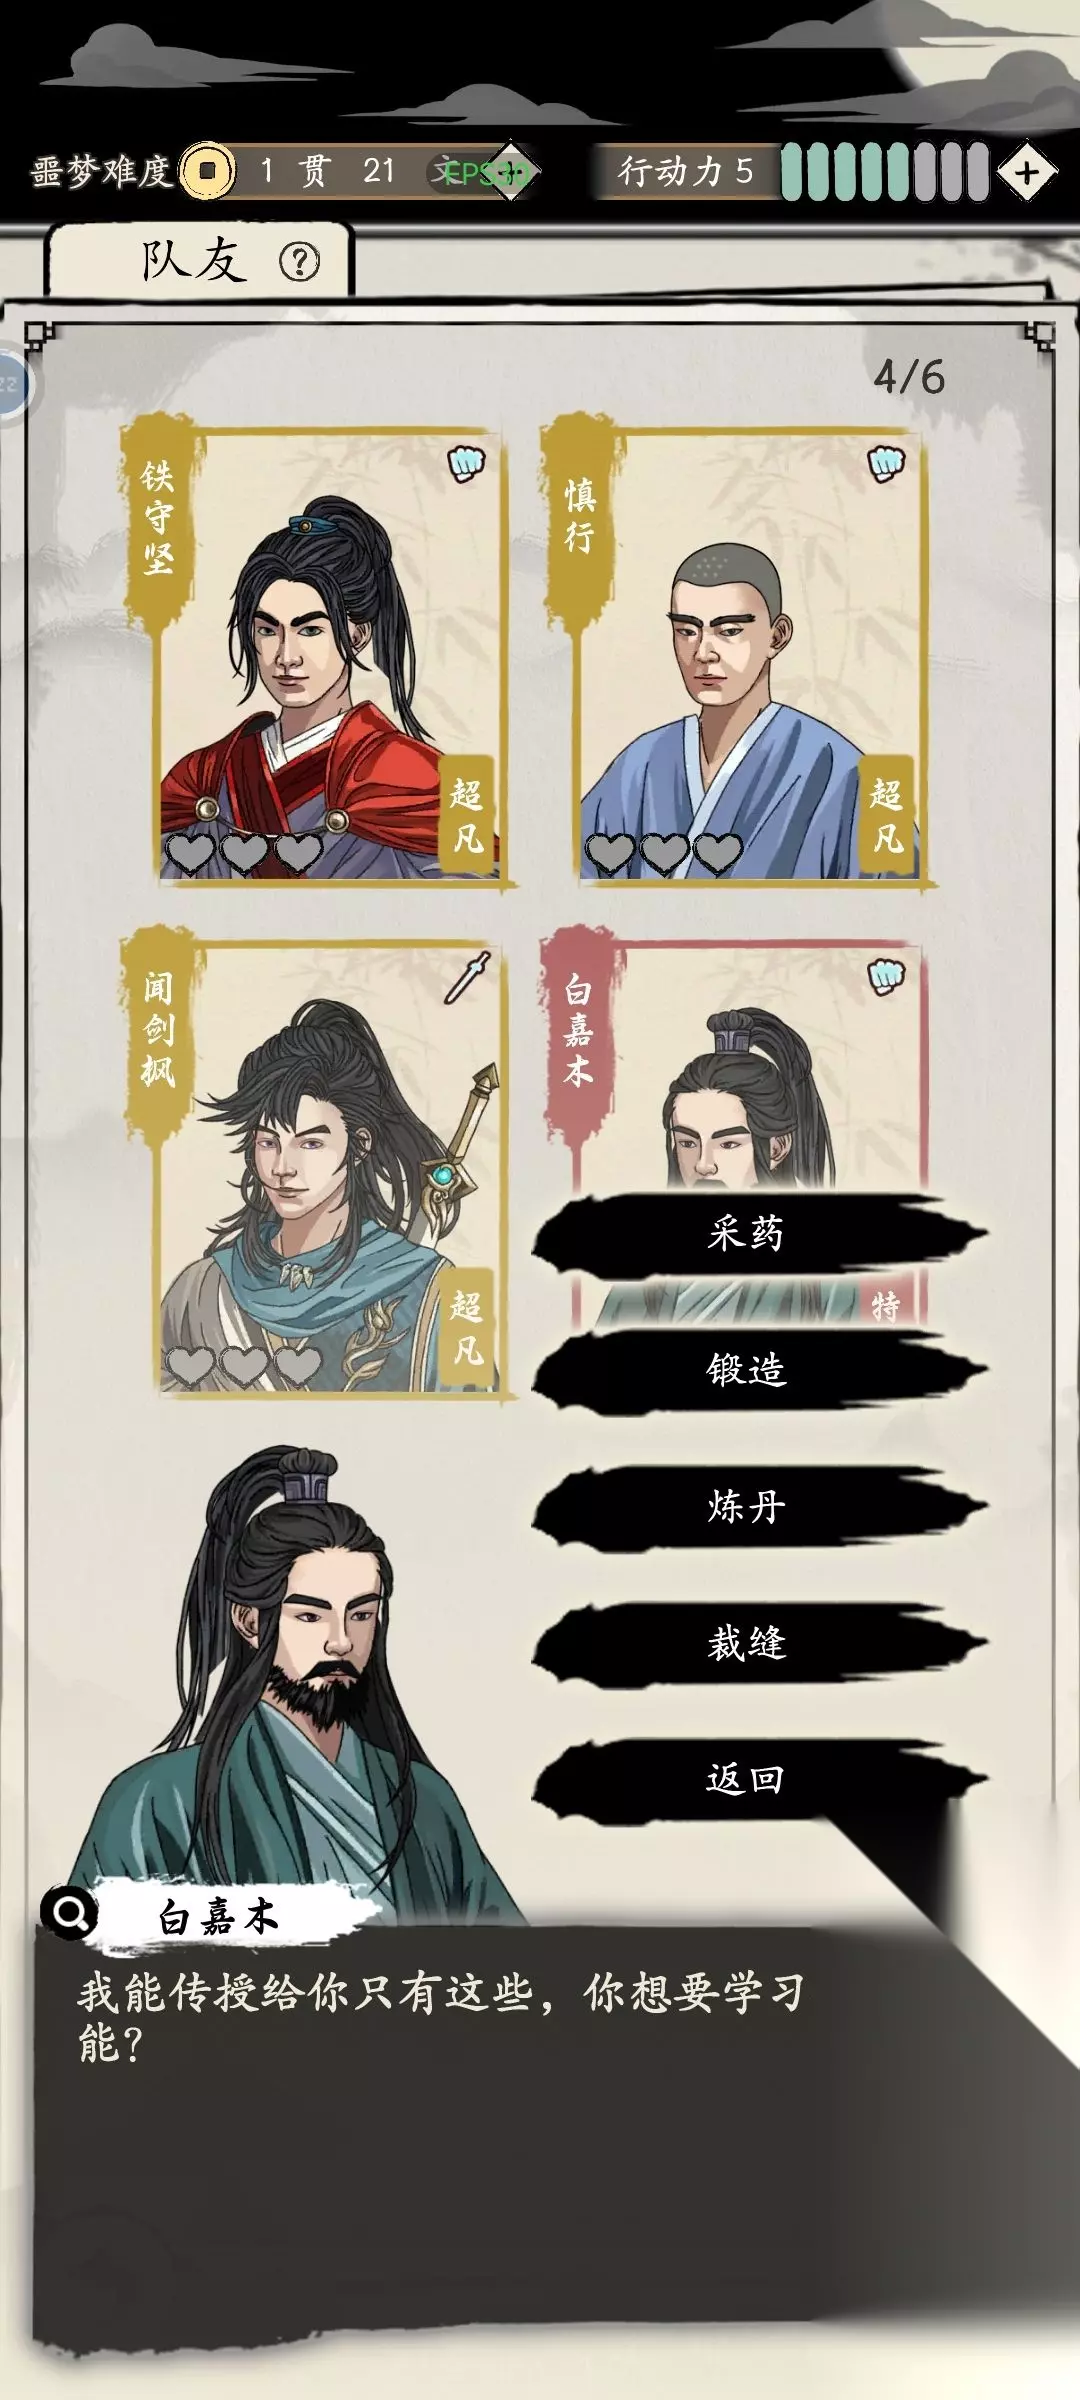
Task: Tap the fist icon on 慎行's card
Action: click(885, 462)
